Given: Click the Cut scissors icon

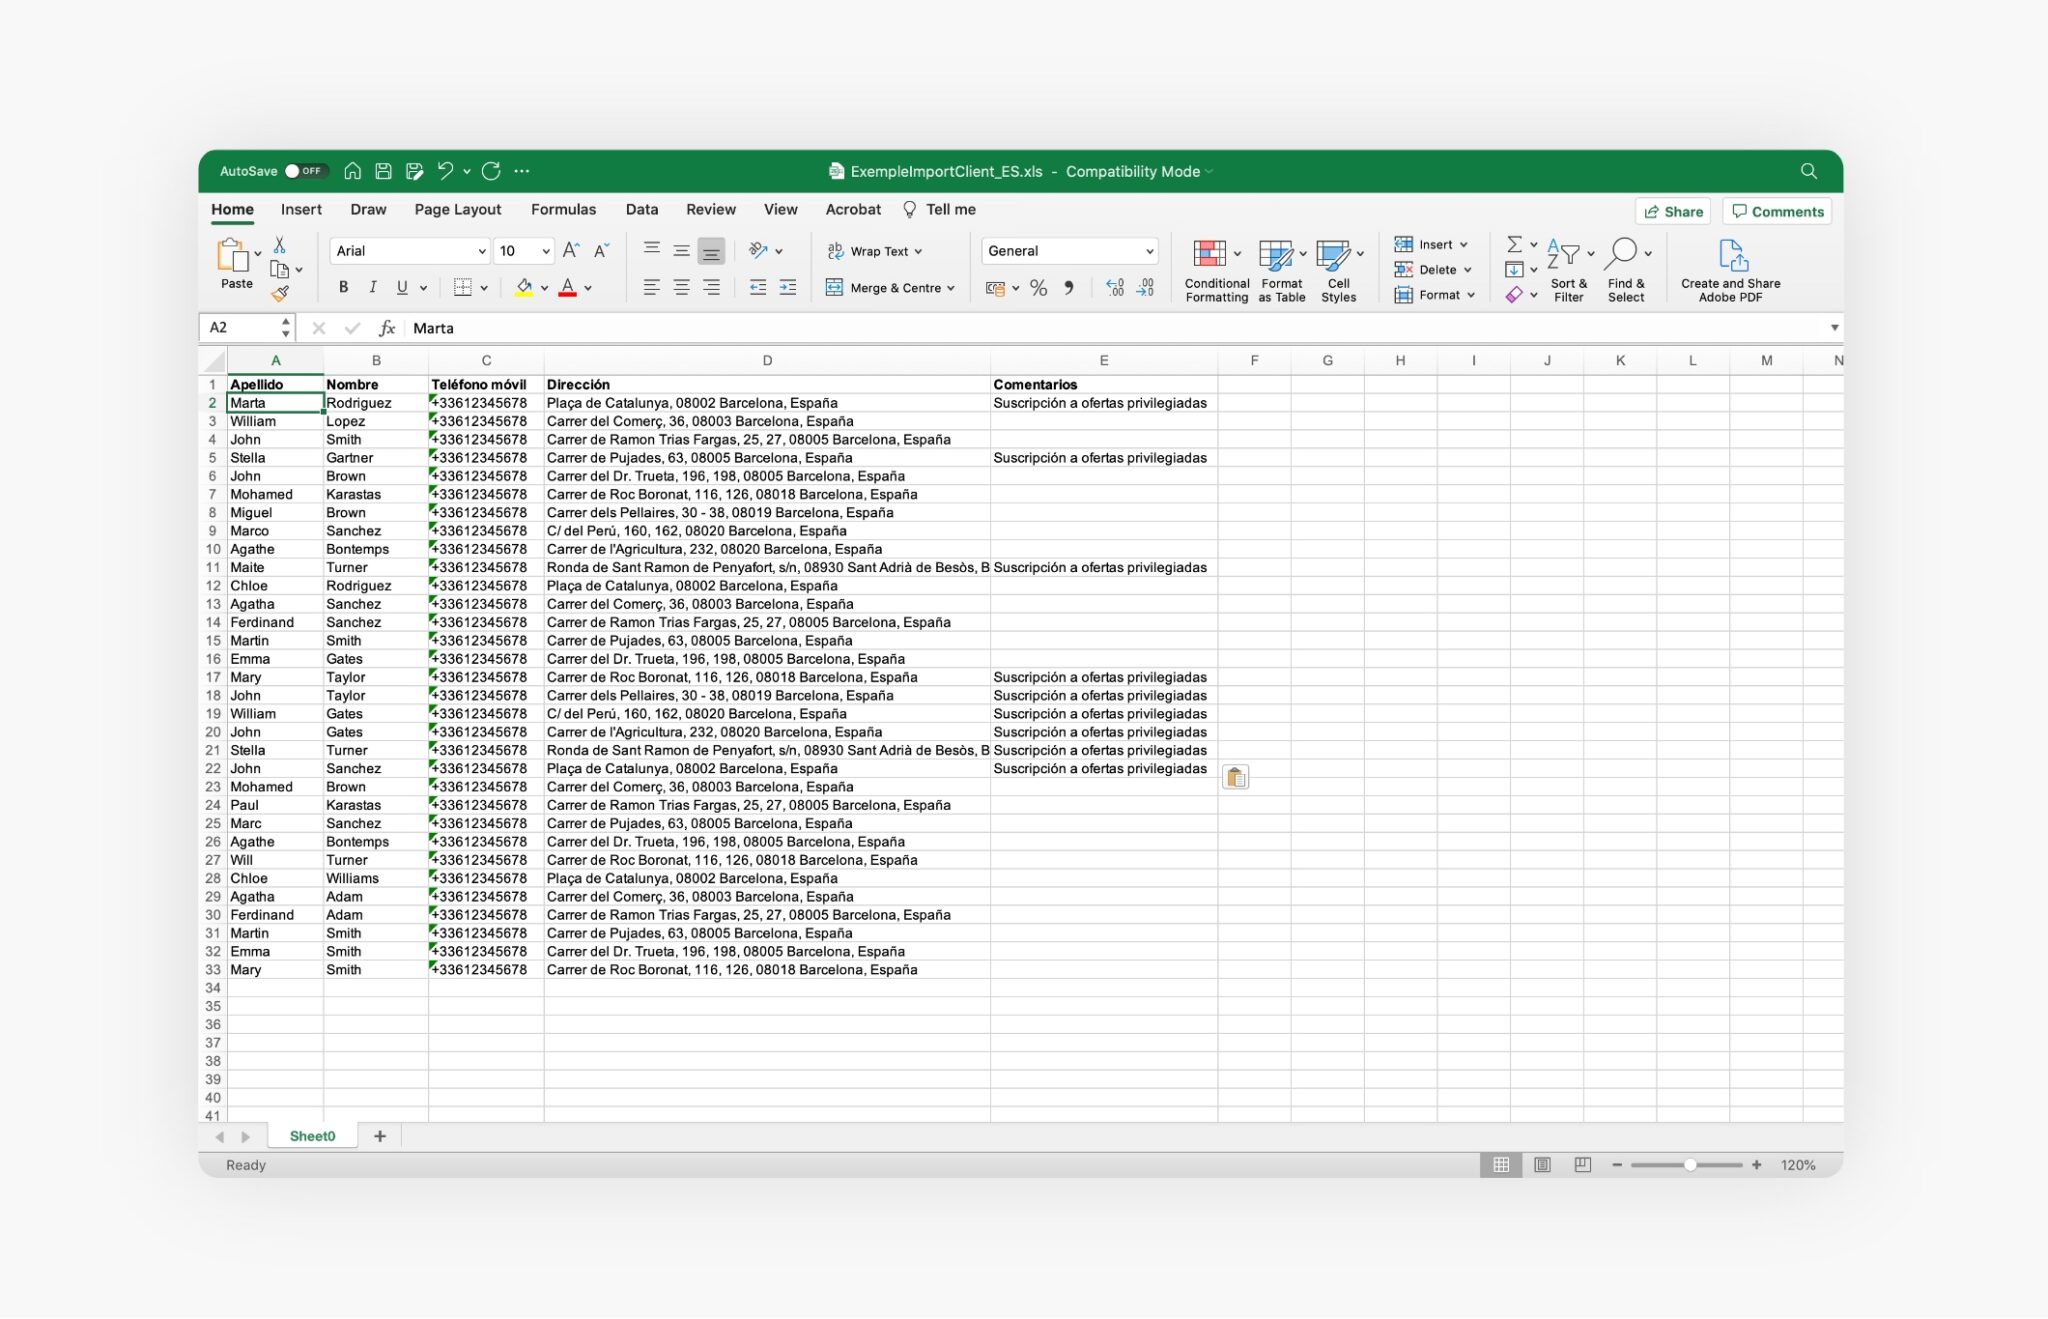Looking at the screenshot, I should coord(279,245).
